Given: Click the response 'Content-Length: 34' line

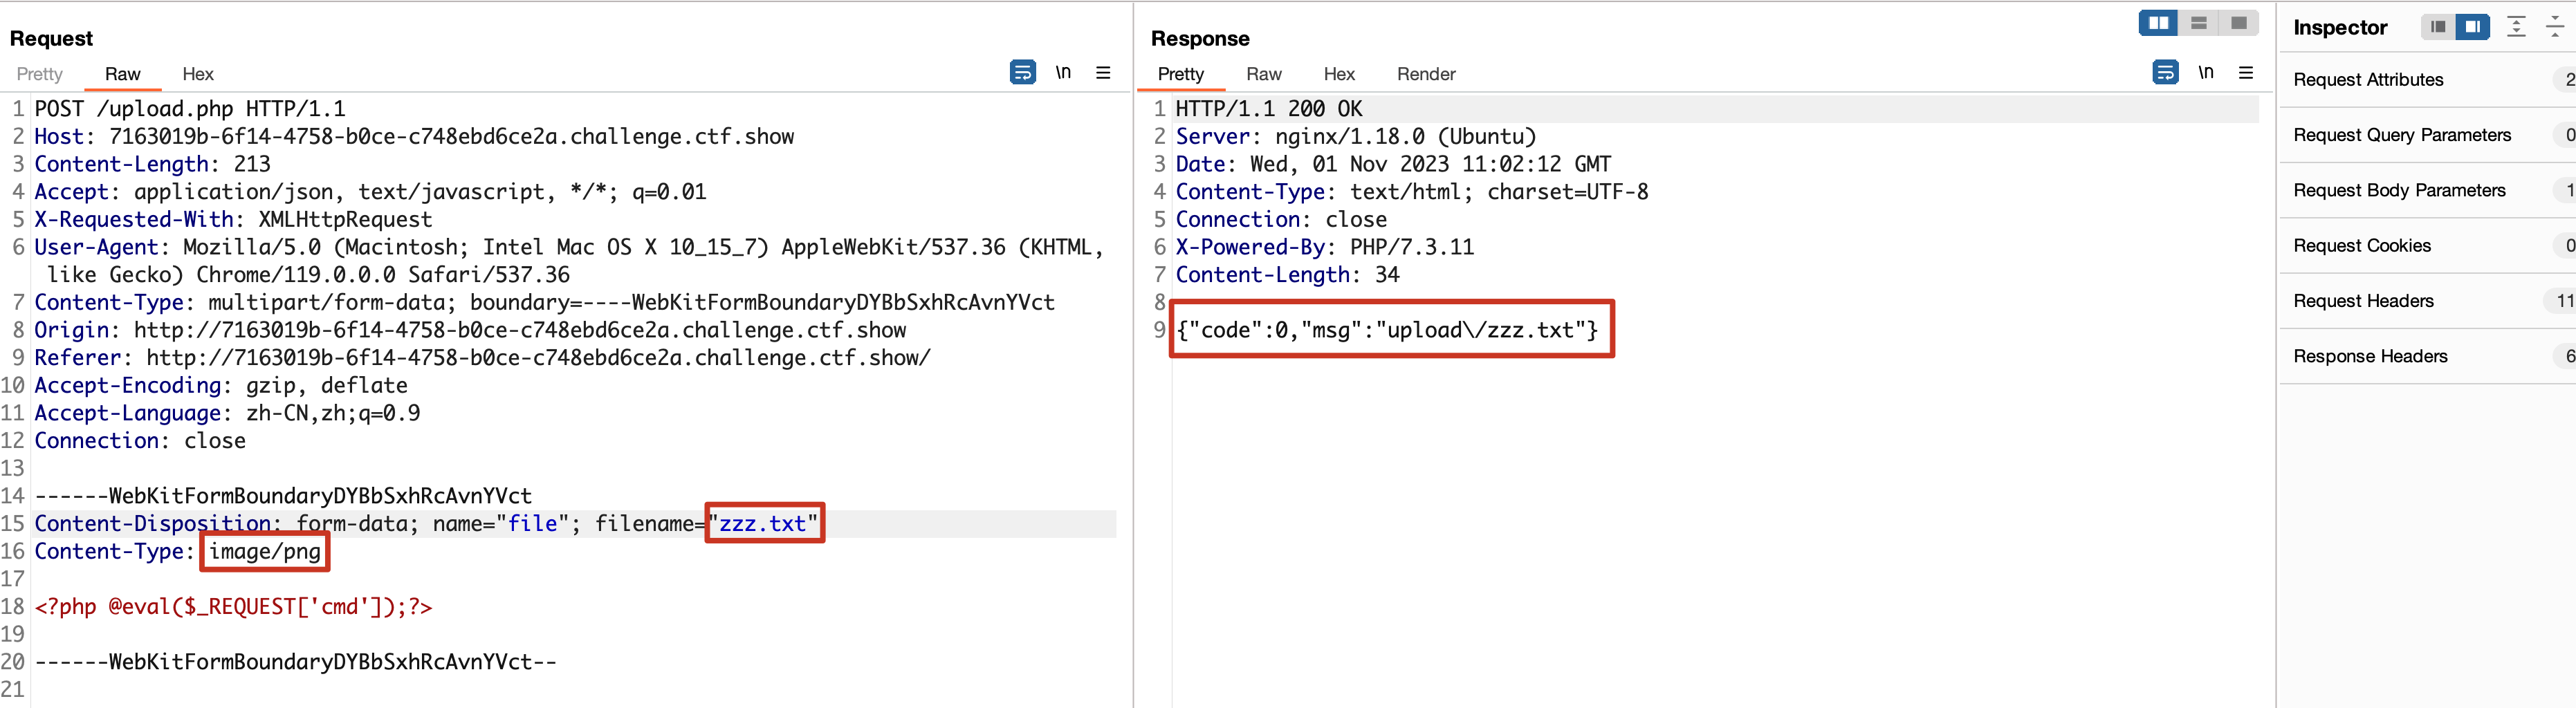Looking at the screenshot, I should click(1287, 274).
